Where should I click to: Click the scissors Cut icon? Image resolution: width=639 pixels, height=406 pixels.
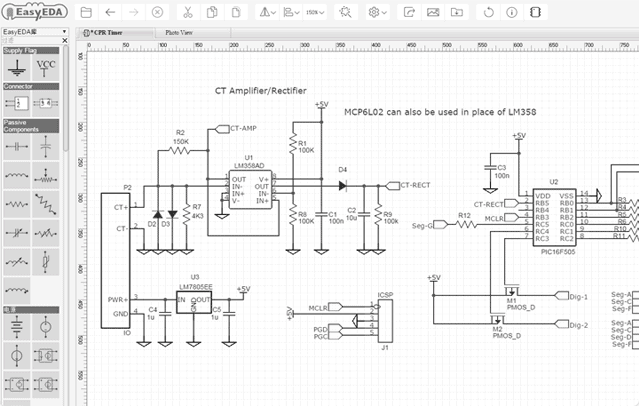click(x=185, y=12)
